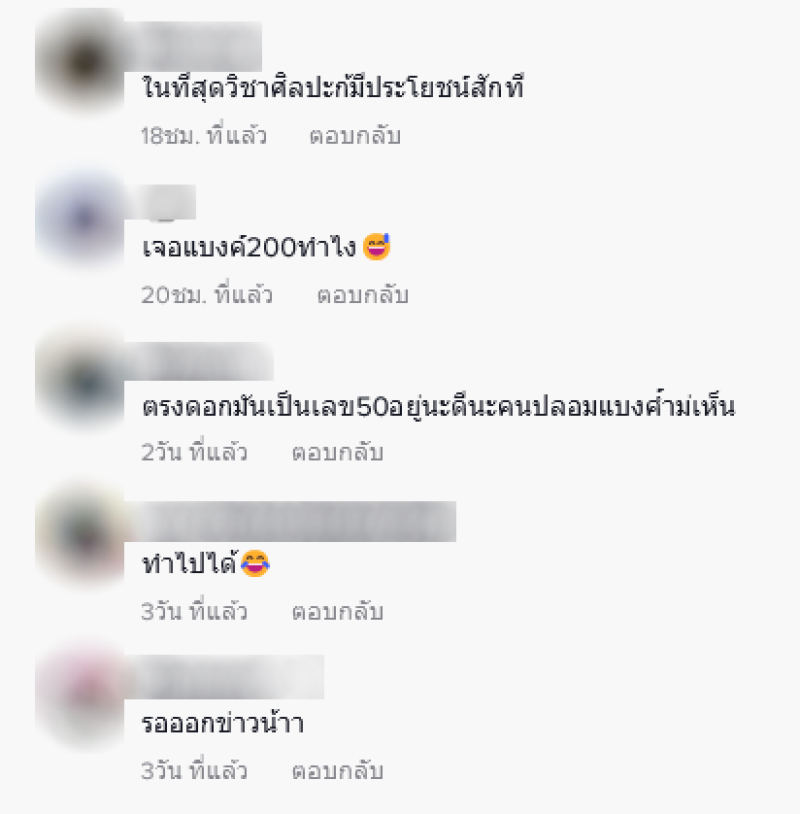
Task: Open blurred username above เจอแบงค์200ทำไง
Action: (160, 202)
